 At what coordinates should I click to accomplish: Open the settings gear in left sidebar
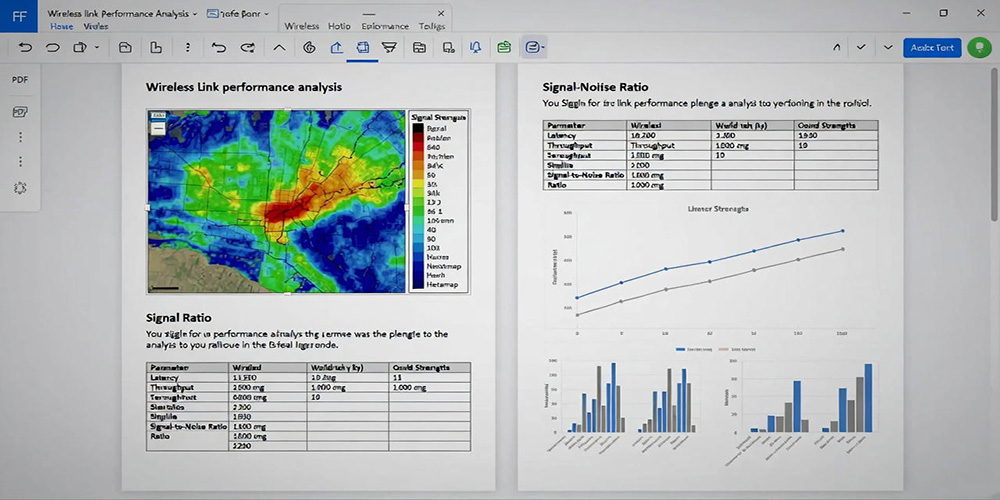(20, 188)
